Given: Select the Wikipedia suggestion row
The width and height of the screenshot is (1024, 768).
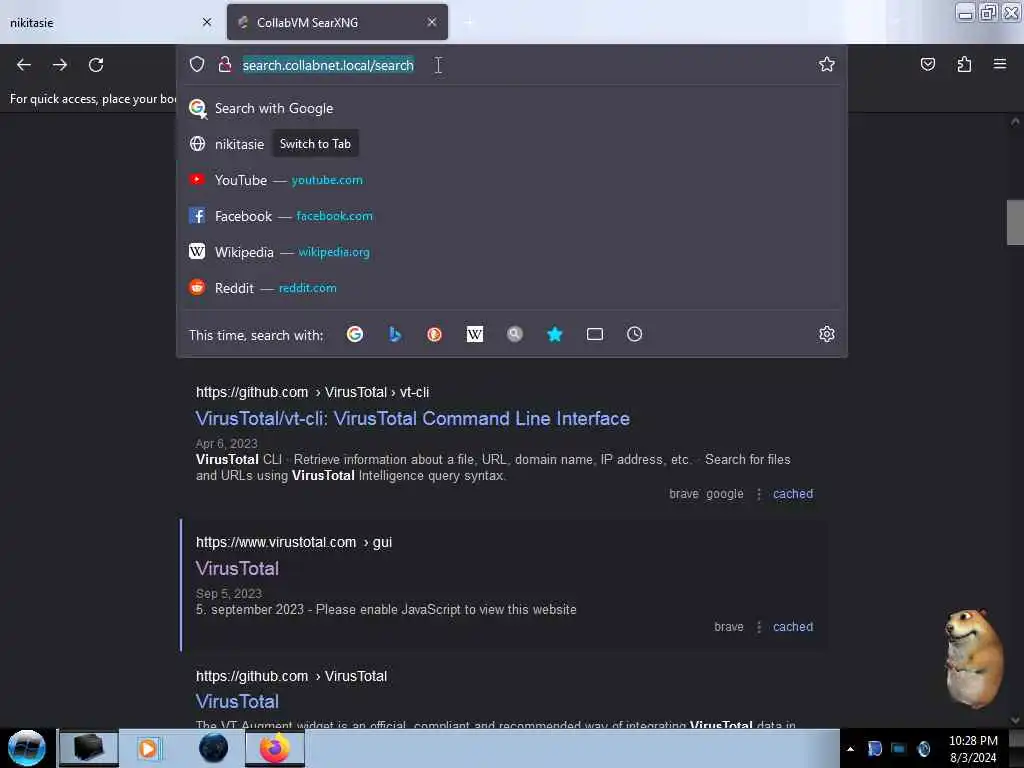Looking at the screenshot, I should pos(512,251).
